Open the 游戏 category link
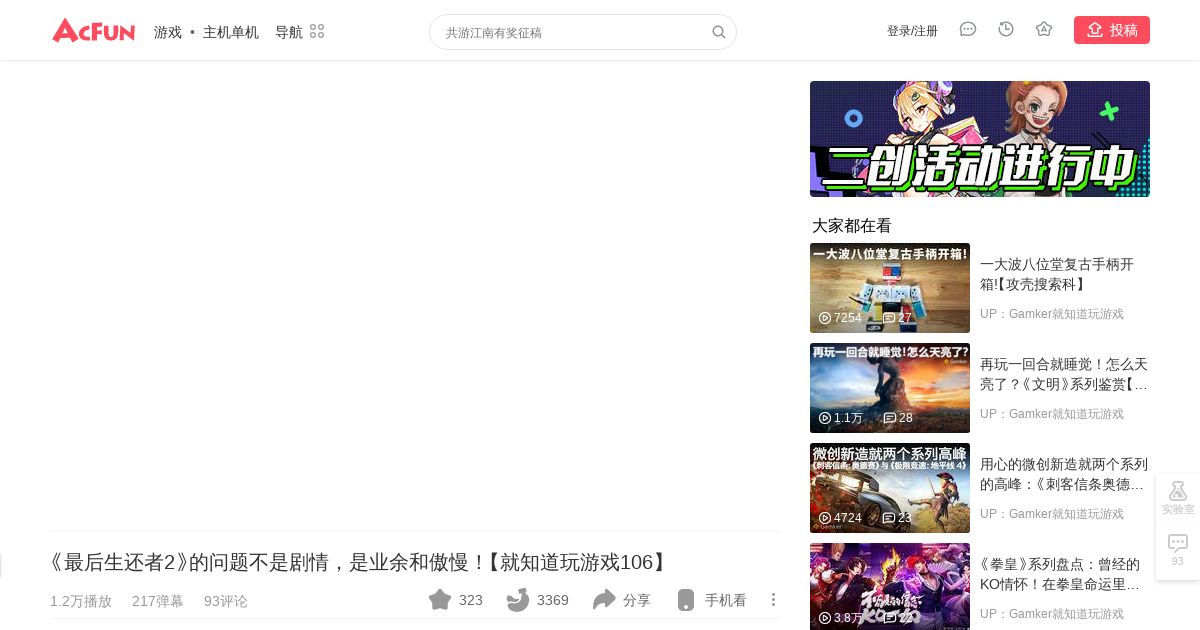 pyautogui.click(x=168, y=32)
